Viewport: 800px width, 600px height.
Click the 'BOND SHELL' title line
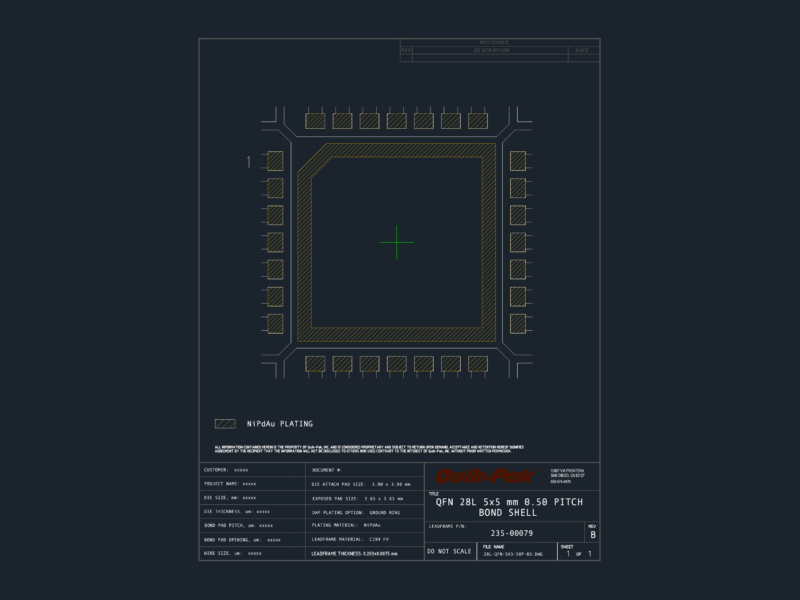508,513
